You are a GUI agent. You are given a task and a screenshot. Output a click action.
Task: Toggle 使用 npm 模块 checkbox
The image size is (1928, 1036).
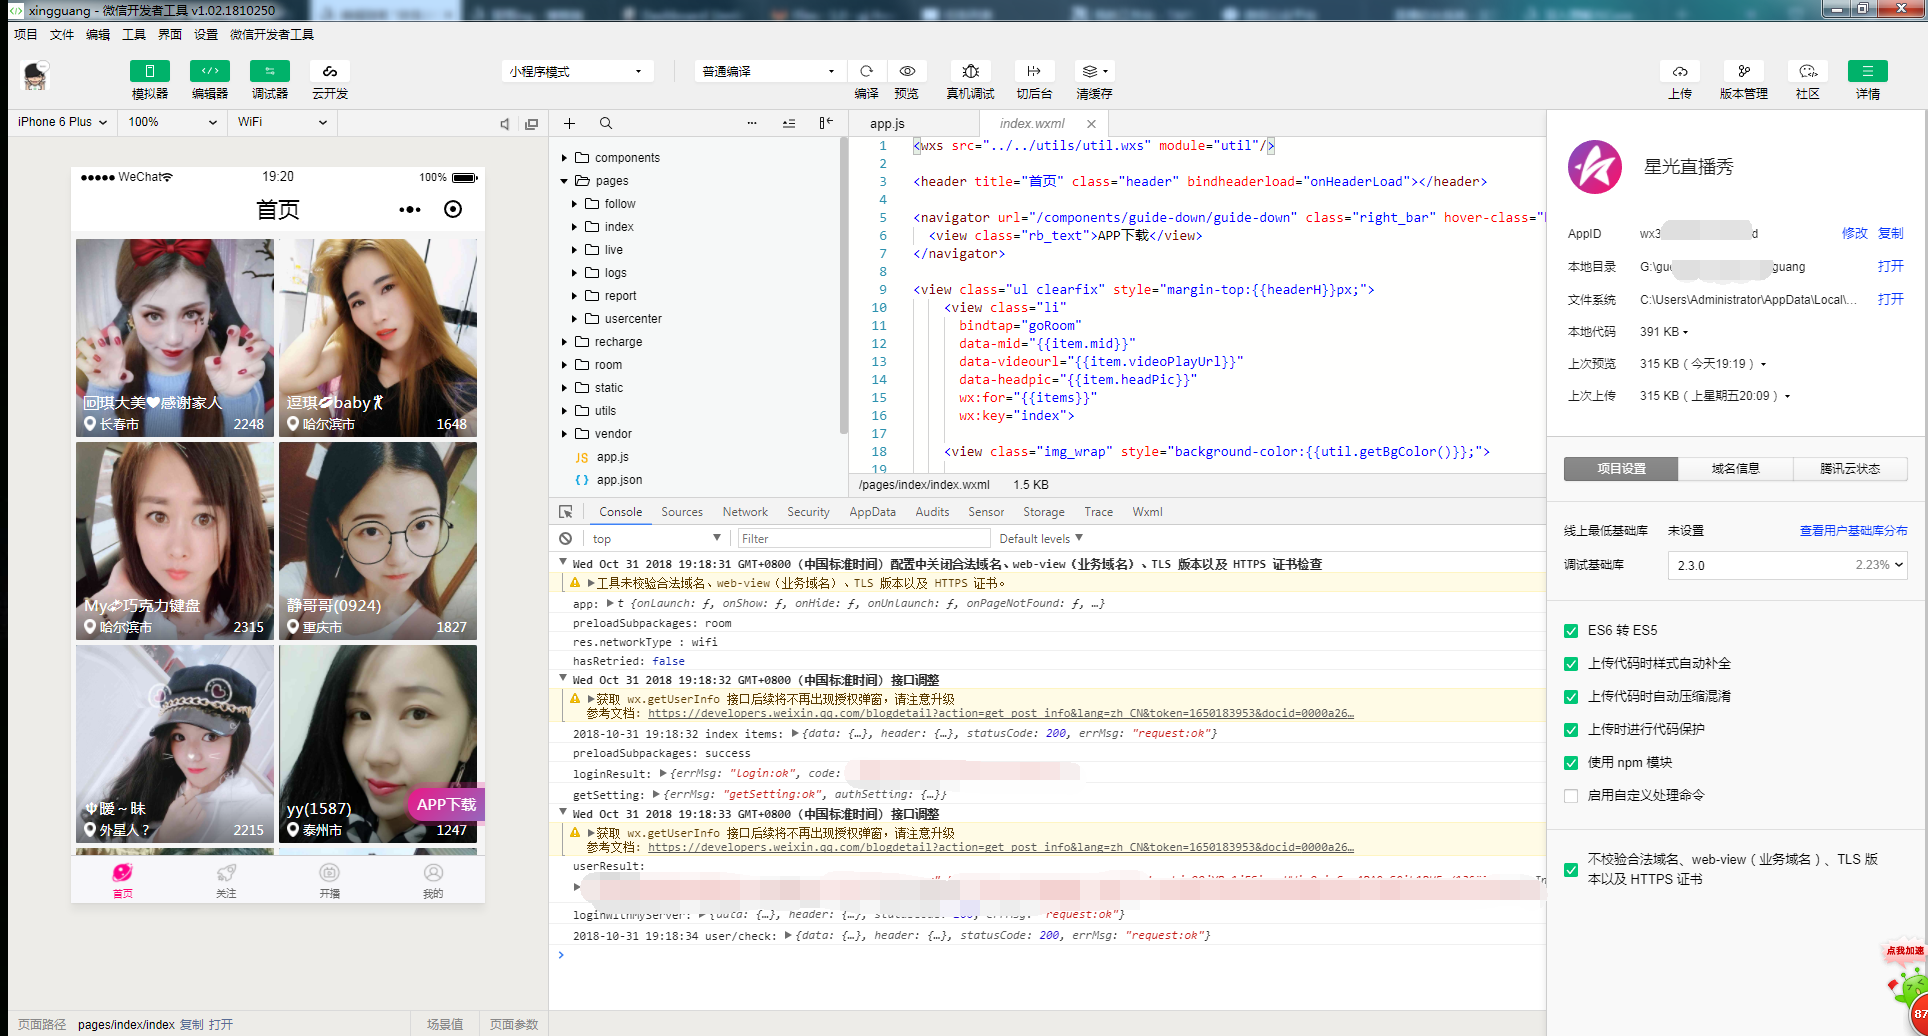click(1571, 763)
